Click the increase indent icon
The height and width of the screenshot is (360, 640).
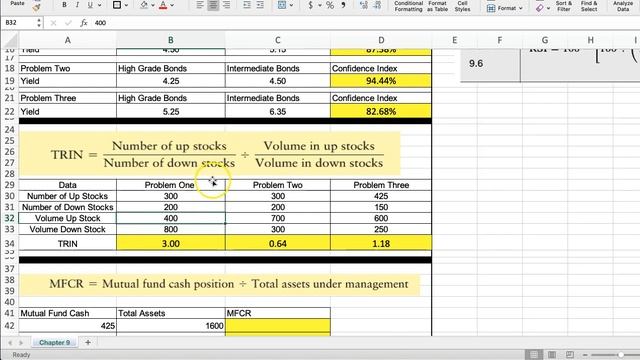260,5
